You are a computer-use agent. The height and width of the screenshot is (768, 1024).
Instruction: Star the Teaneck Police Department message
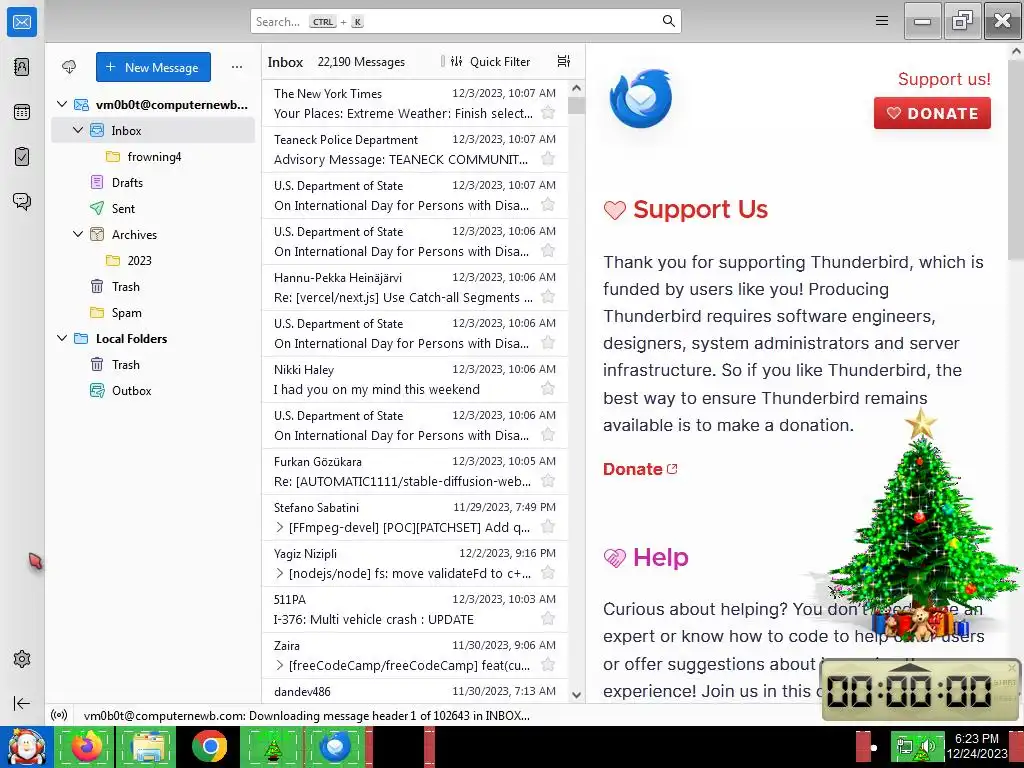click(548, 159)
